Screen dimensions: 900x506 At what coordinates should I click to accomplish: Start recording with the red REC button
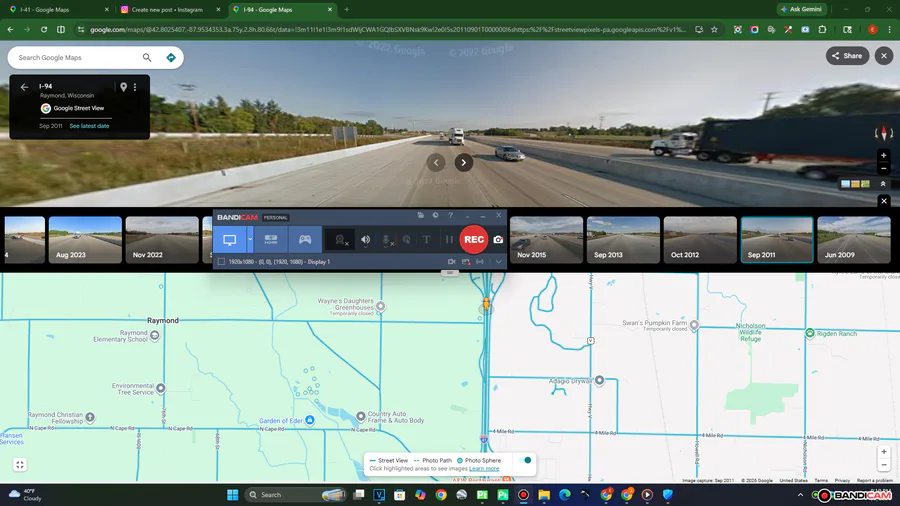coord(474,239)
